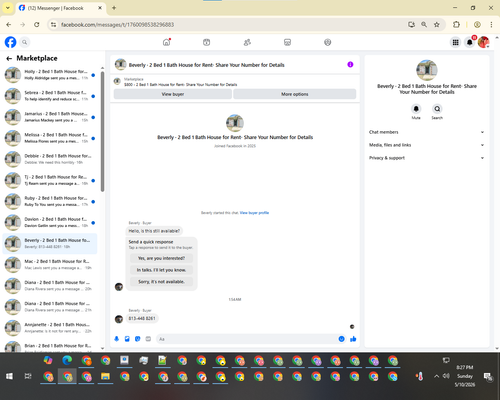The width and height of the screenshot is (500, 400).
Task: Open the Facebook notifications bell
Action: click(x=470, y=42)
